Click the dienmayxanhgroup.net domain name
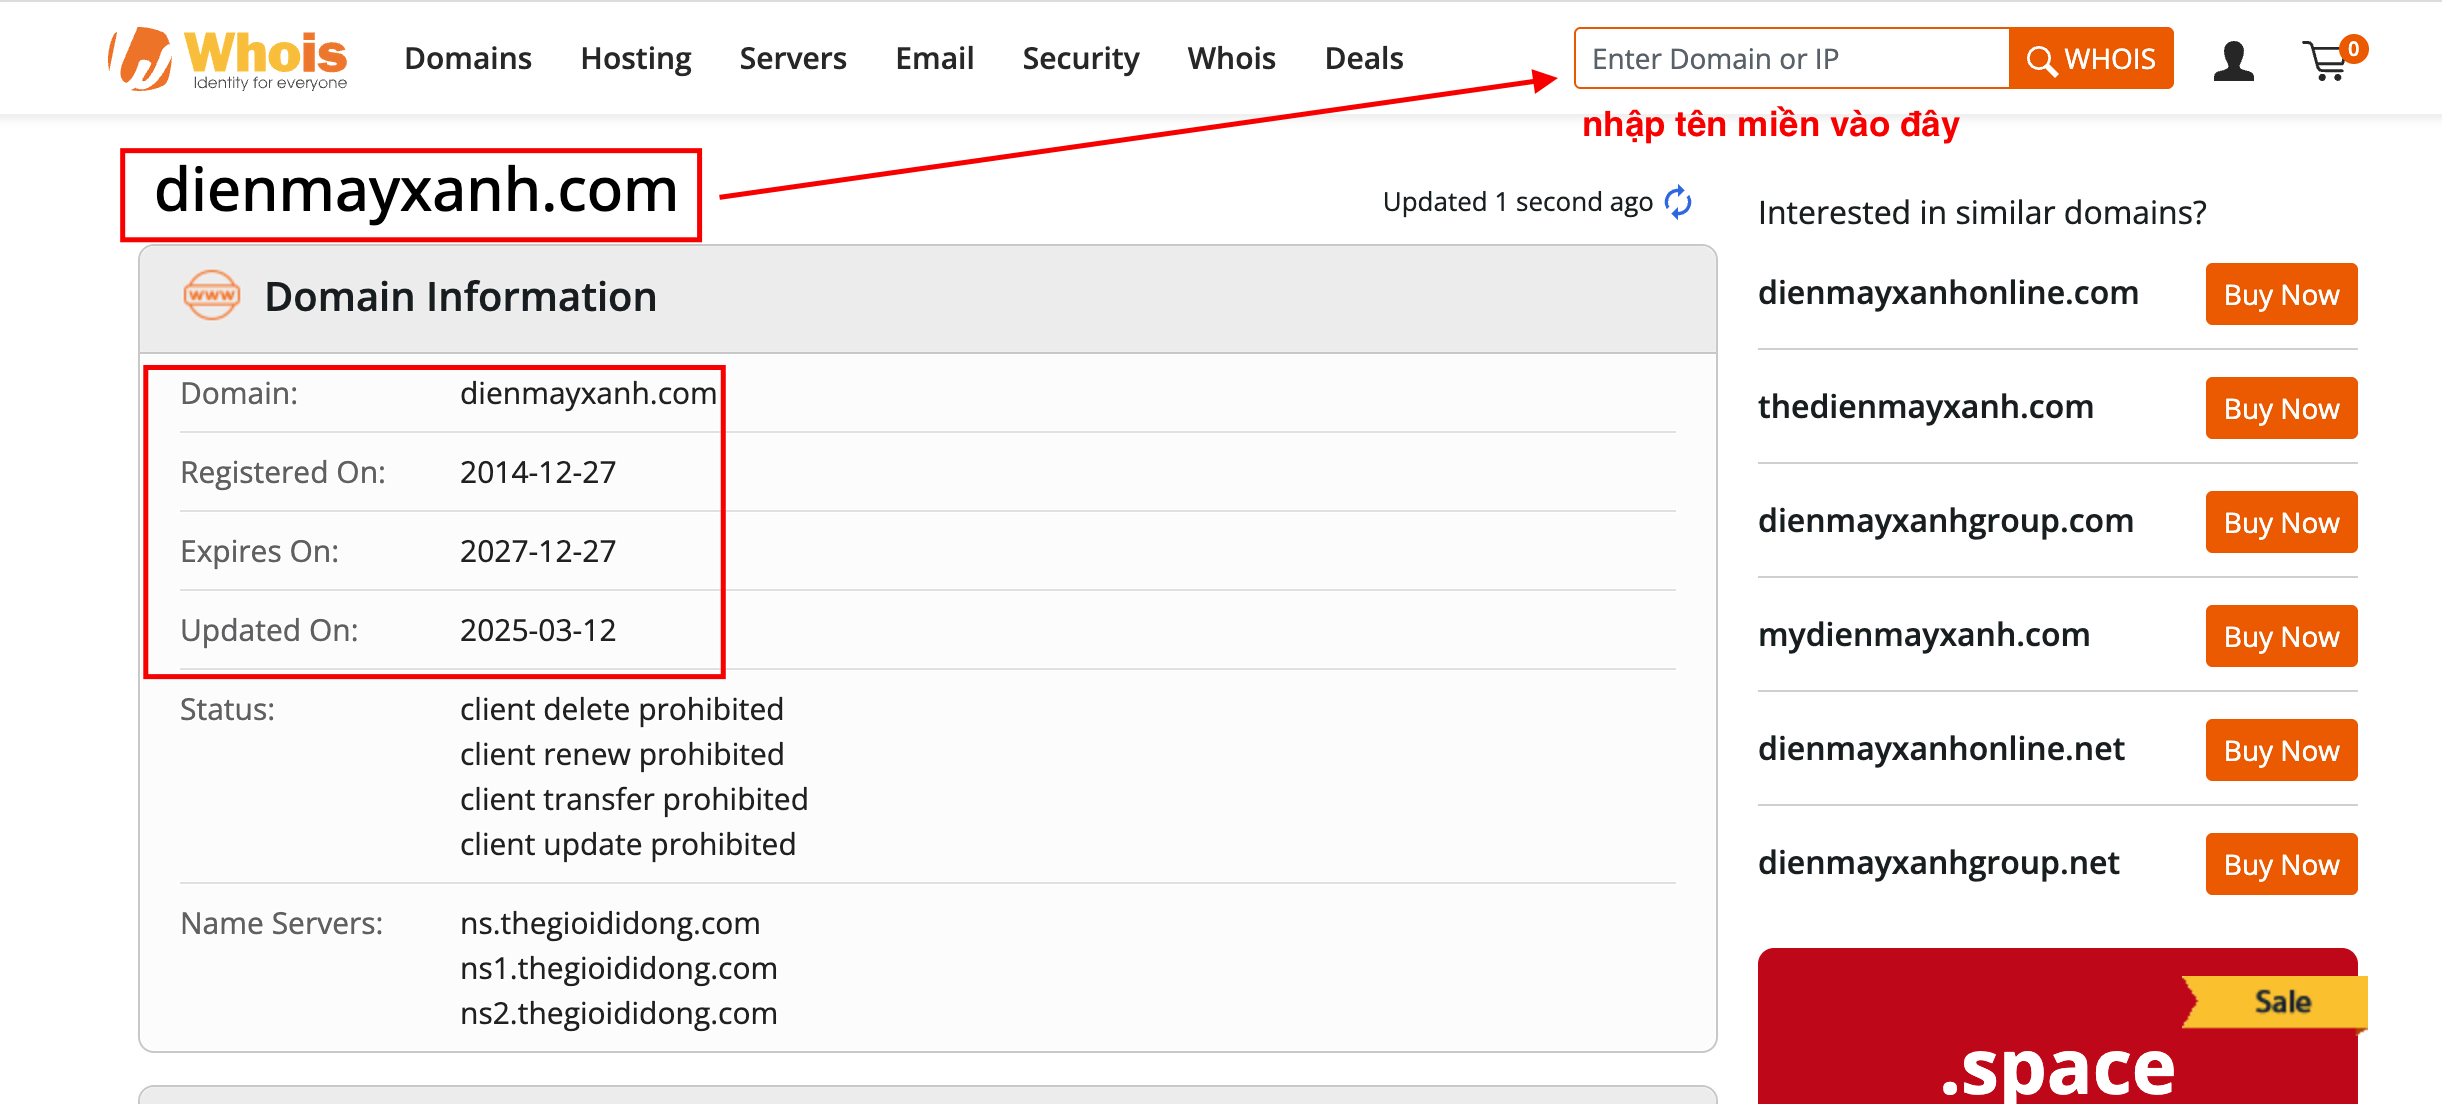 click(1939, 863)
